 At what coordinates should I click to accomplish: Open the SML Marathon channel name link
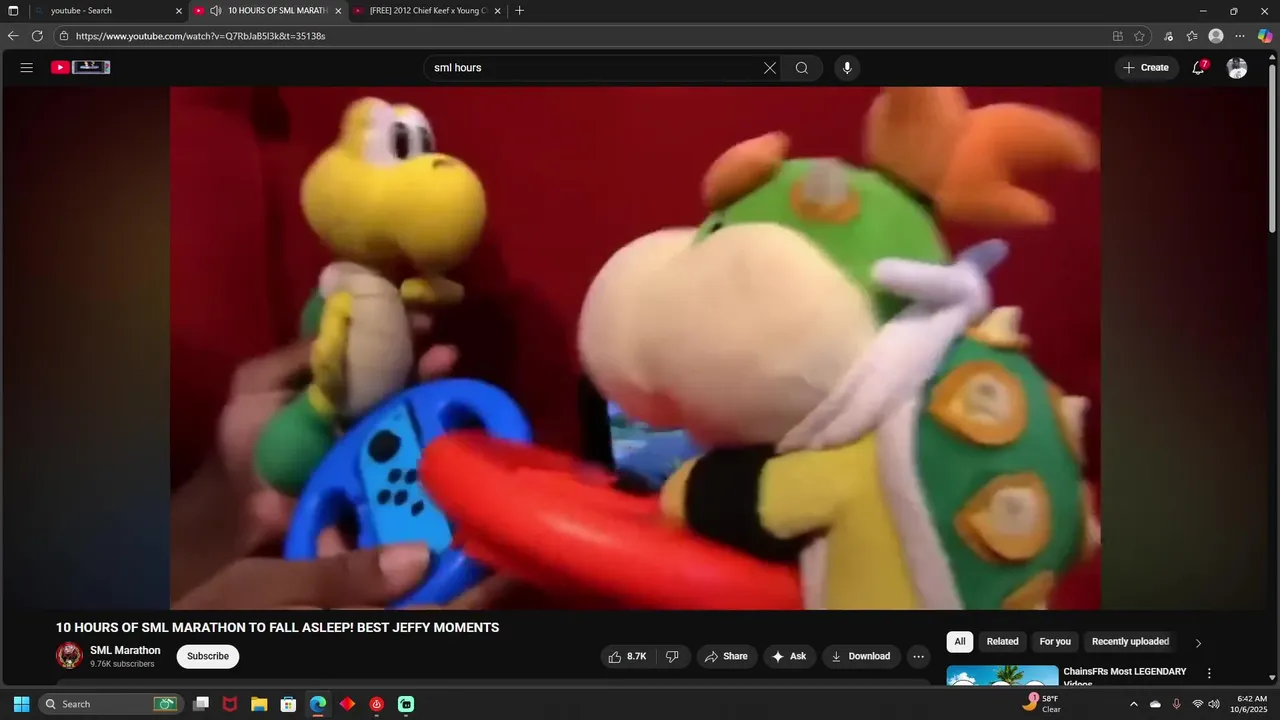click(x=125, y=650)
